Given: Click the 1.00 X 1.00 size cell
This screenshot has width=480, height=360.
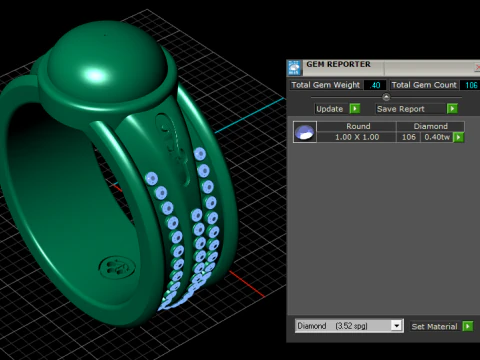Looking at the screenshot, I should click(x=357, y=137).
